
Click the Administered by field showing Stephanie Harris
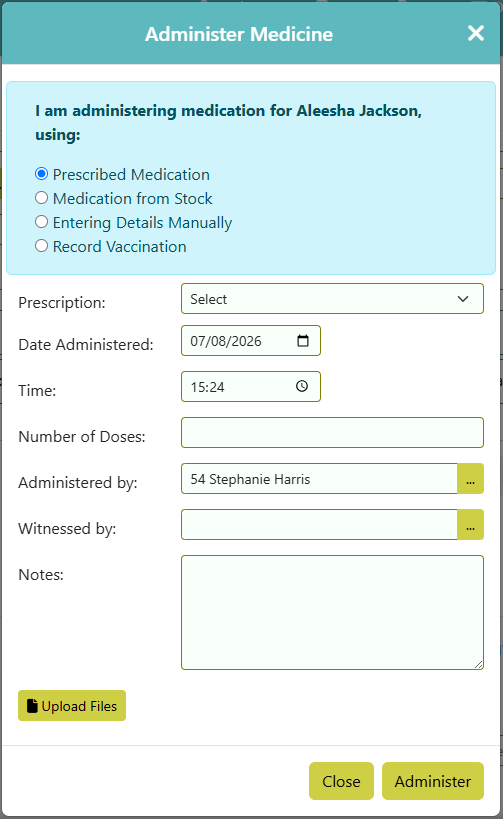tap(319, 478)
